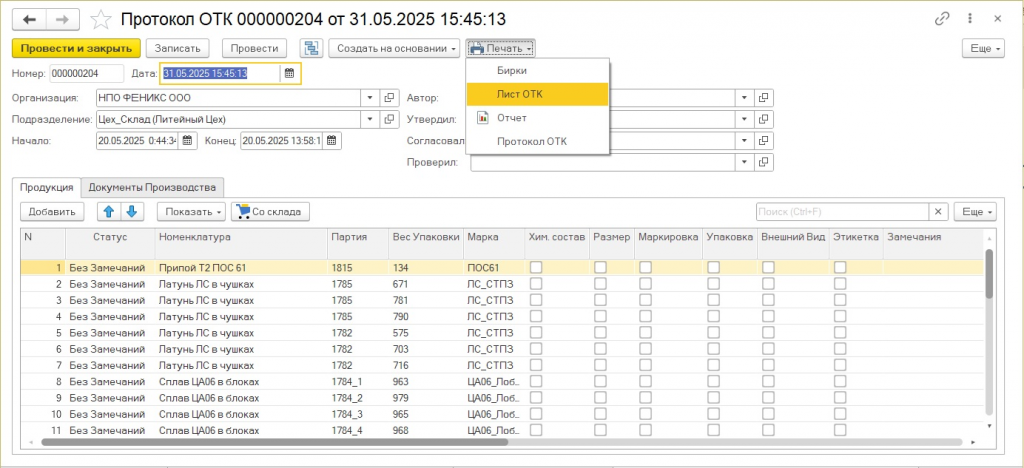Tick Упаковка checkbox for row 7

(x=714, y=366)
